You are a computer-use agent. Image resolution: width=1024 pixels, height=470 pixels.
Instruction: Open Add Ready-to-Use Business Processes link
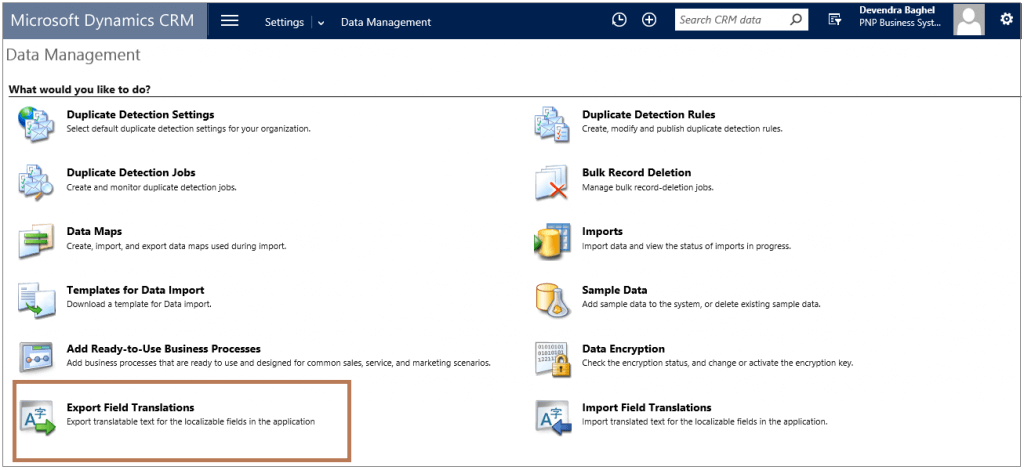[x=163, y=349]
